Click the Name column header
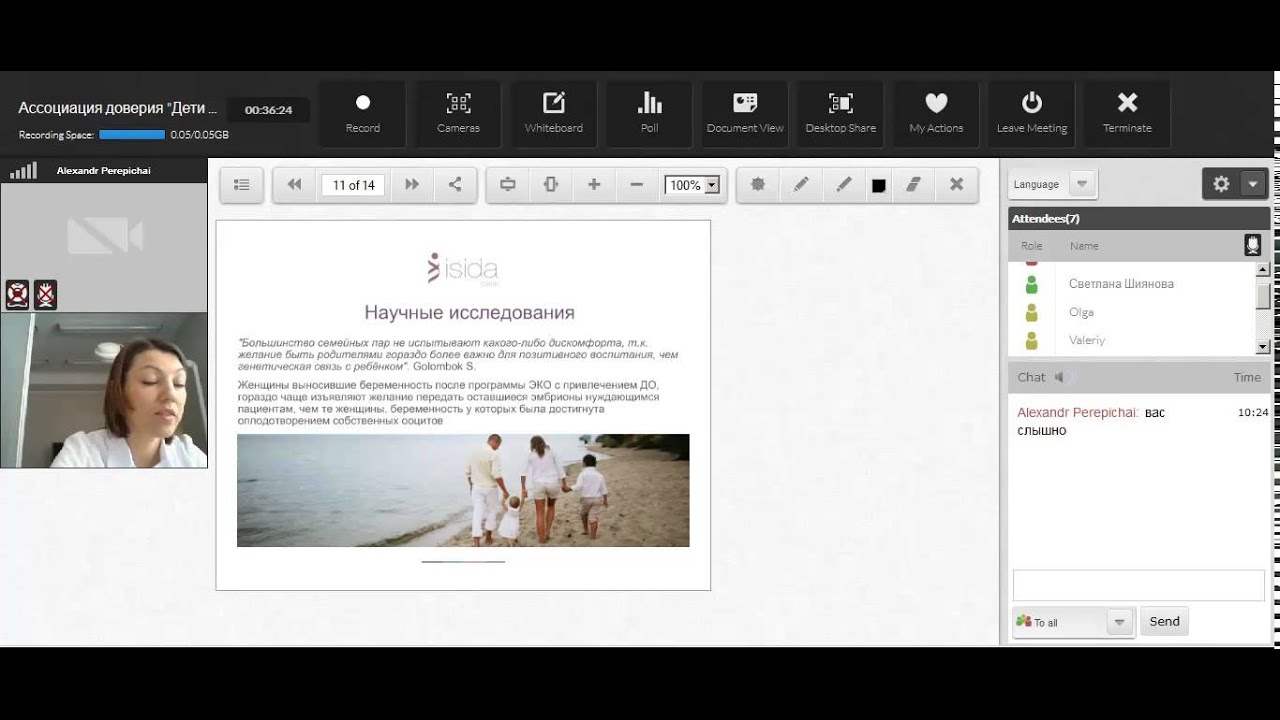Image resolution: width=1280 pixels, height=720 pixels. click(x=1084, y=246)
